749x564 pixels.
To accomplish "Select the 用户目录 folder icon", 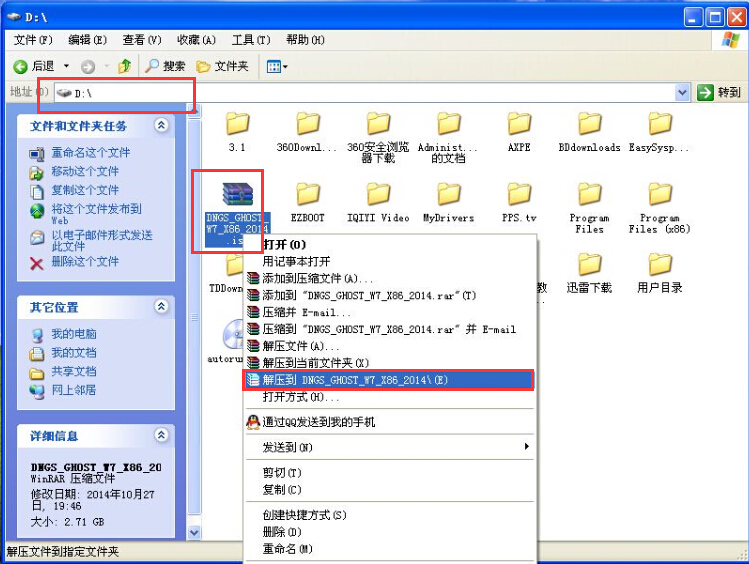I will coord(660,265).
